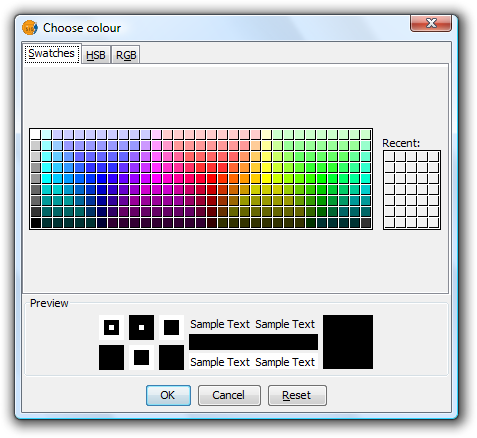Select the Swatches tab

coord(52,53)
